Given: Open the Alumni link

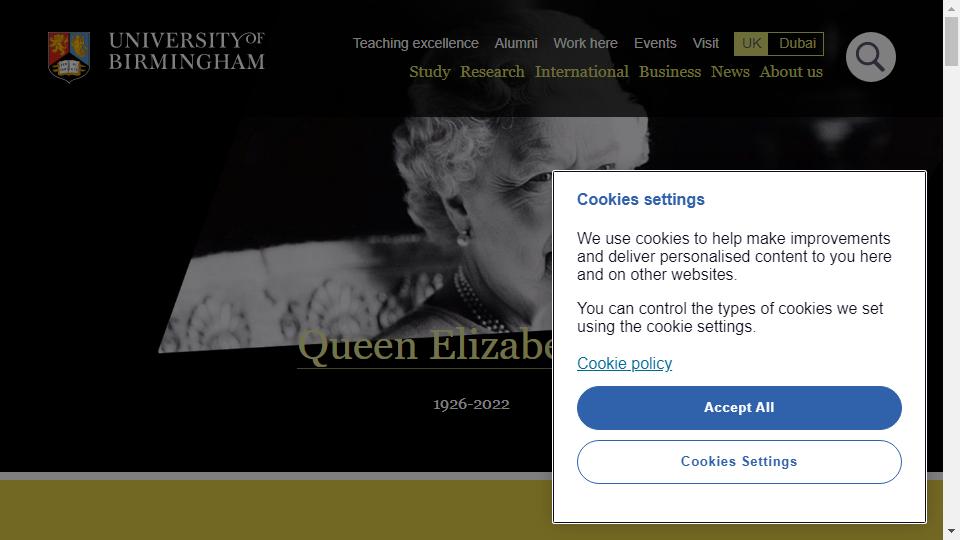Looking at the screenshot, I should [x=516, y=43].
